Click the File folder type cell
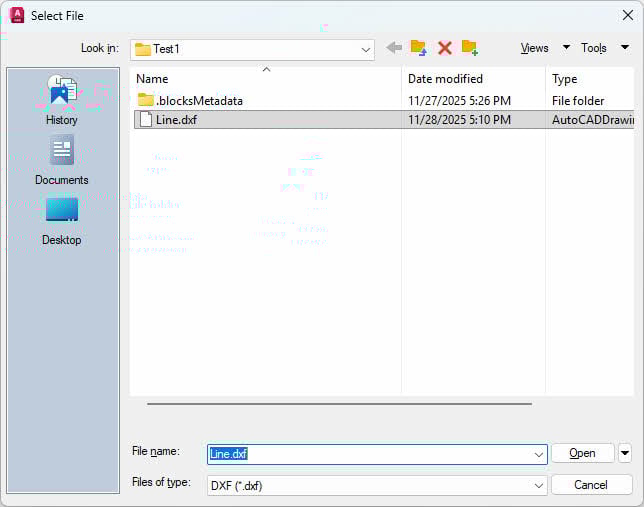This screenshot has width=644, height=507. (578, 101)
